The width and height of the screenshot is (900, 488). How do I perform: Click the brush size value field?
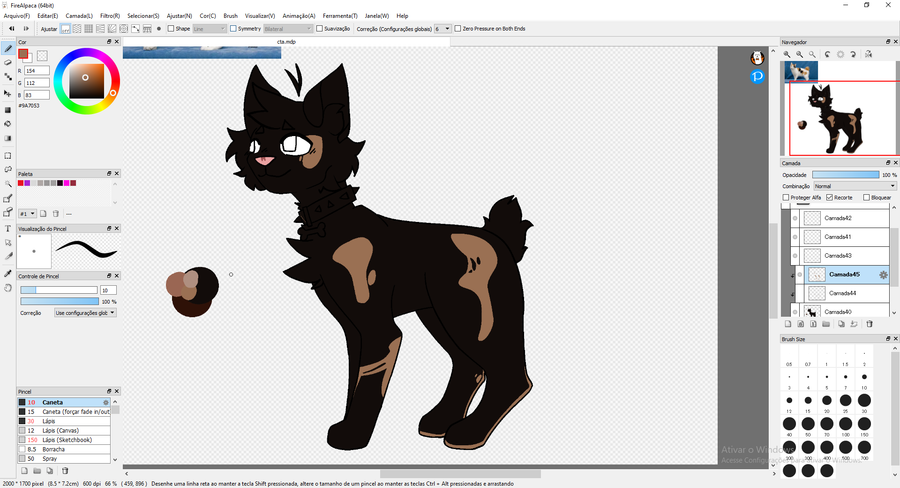coord(108,290)
